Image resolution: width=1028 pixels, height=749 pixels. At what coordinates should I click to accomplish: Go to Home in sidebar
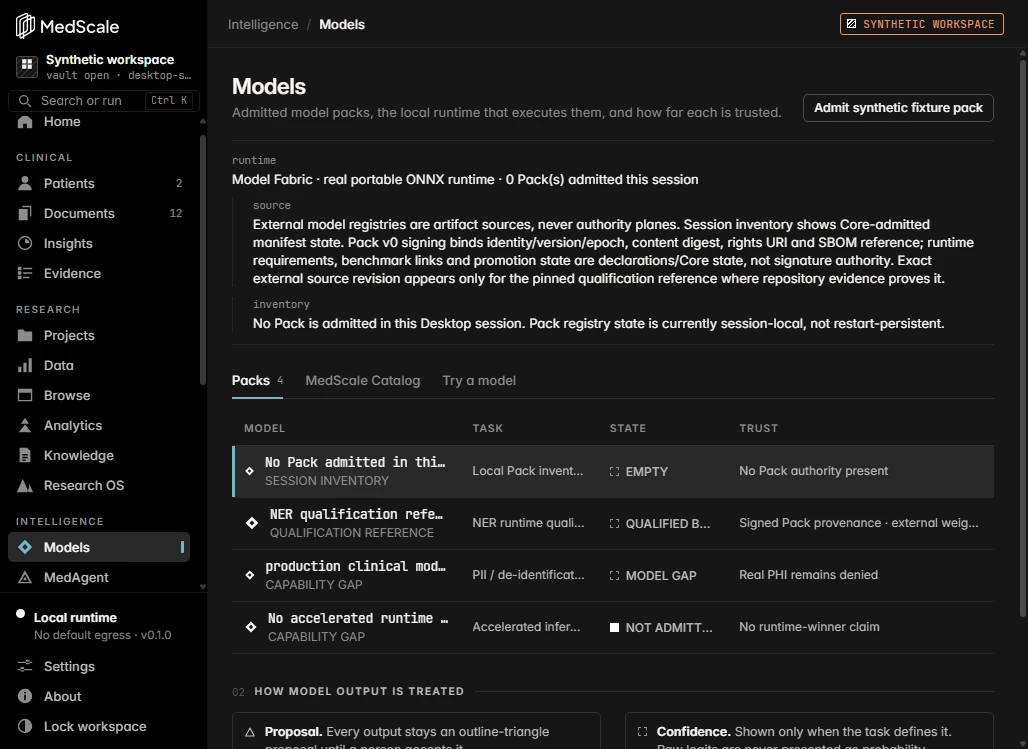[x=100, y=122]
